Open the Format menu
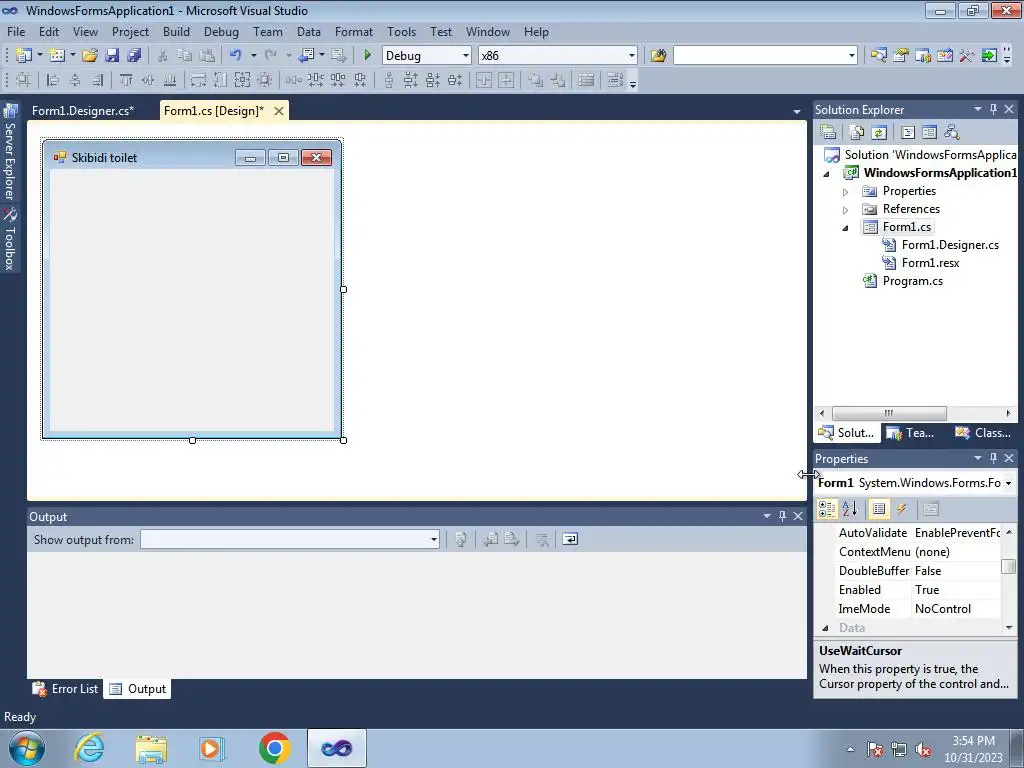This screenshot has height=768, width=1024. pos(353,31)
